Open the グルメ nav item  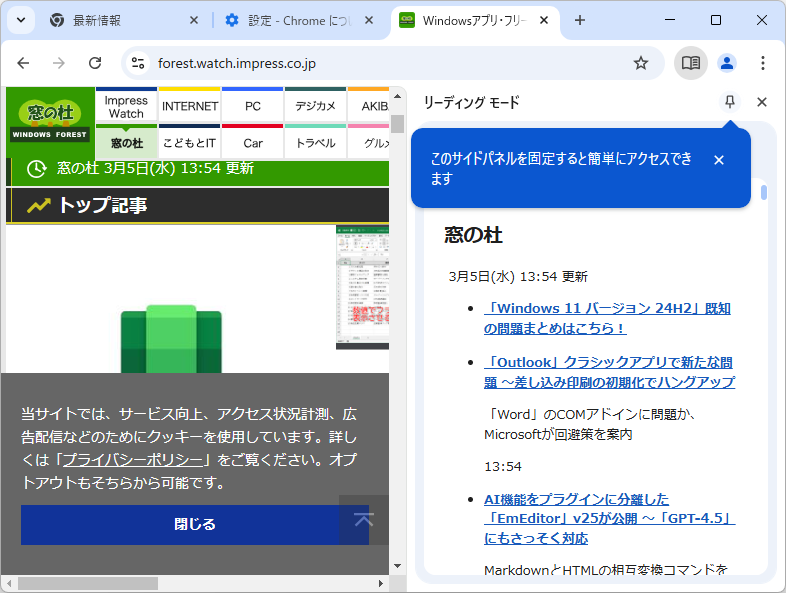tap(369, 142)
